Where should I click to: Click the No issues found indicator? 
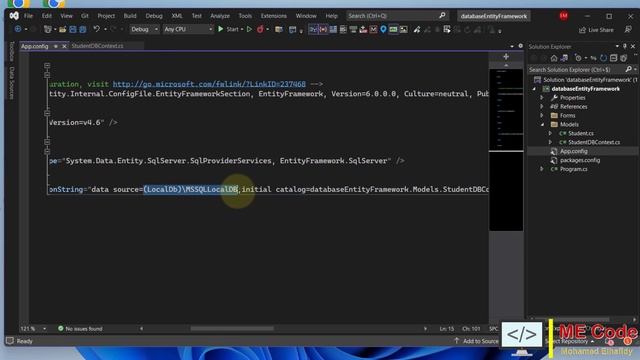coord(80,329)
